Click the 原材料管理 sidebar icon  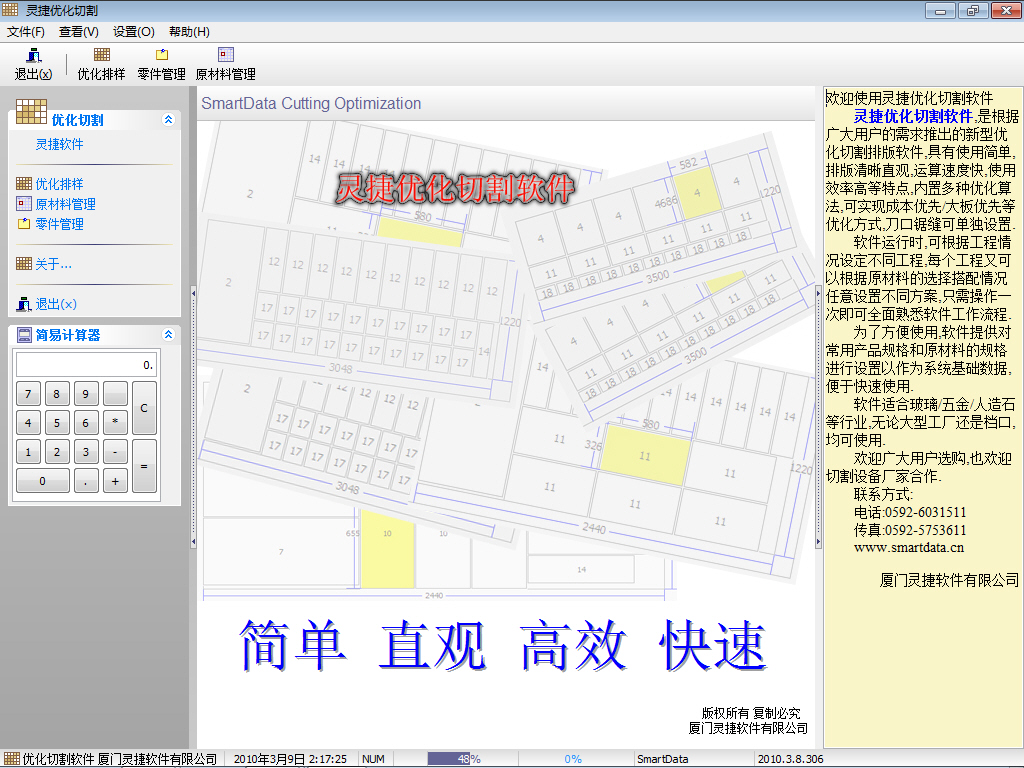tap(24, 204)
